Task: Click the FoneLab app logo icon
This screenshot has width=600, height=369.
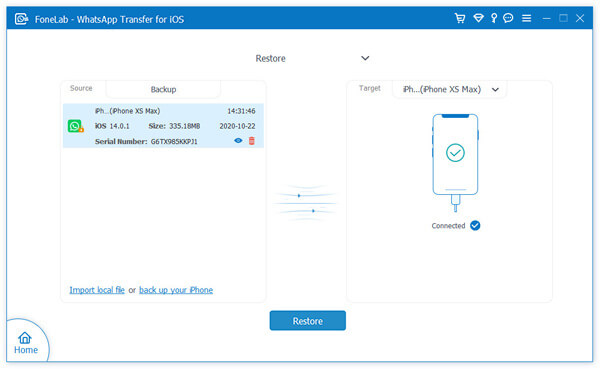Action: coord(21,19)
